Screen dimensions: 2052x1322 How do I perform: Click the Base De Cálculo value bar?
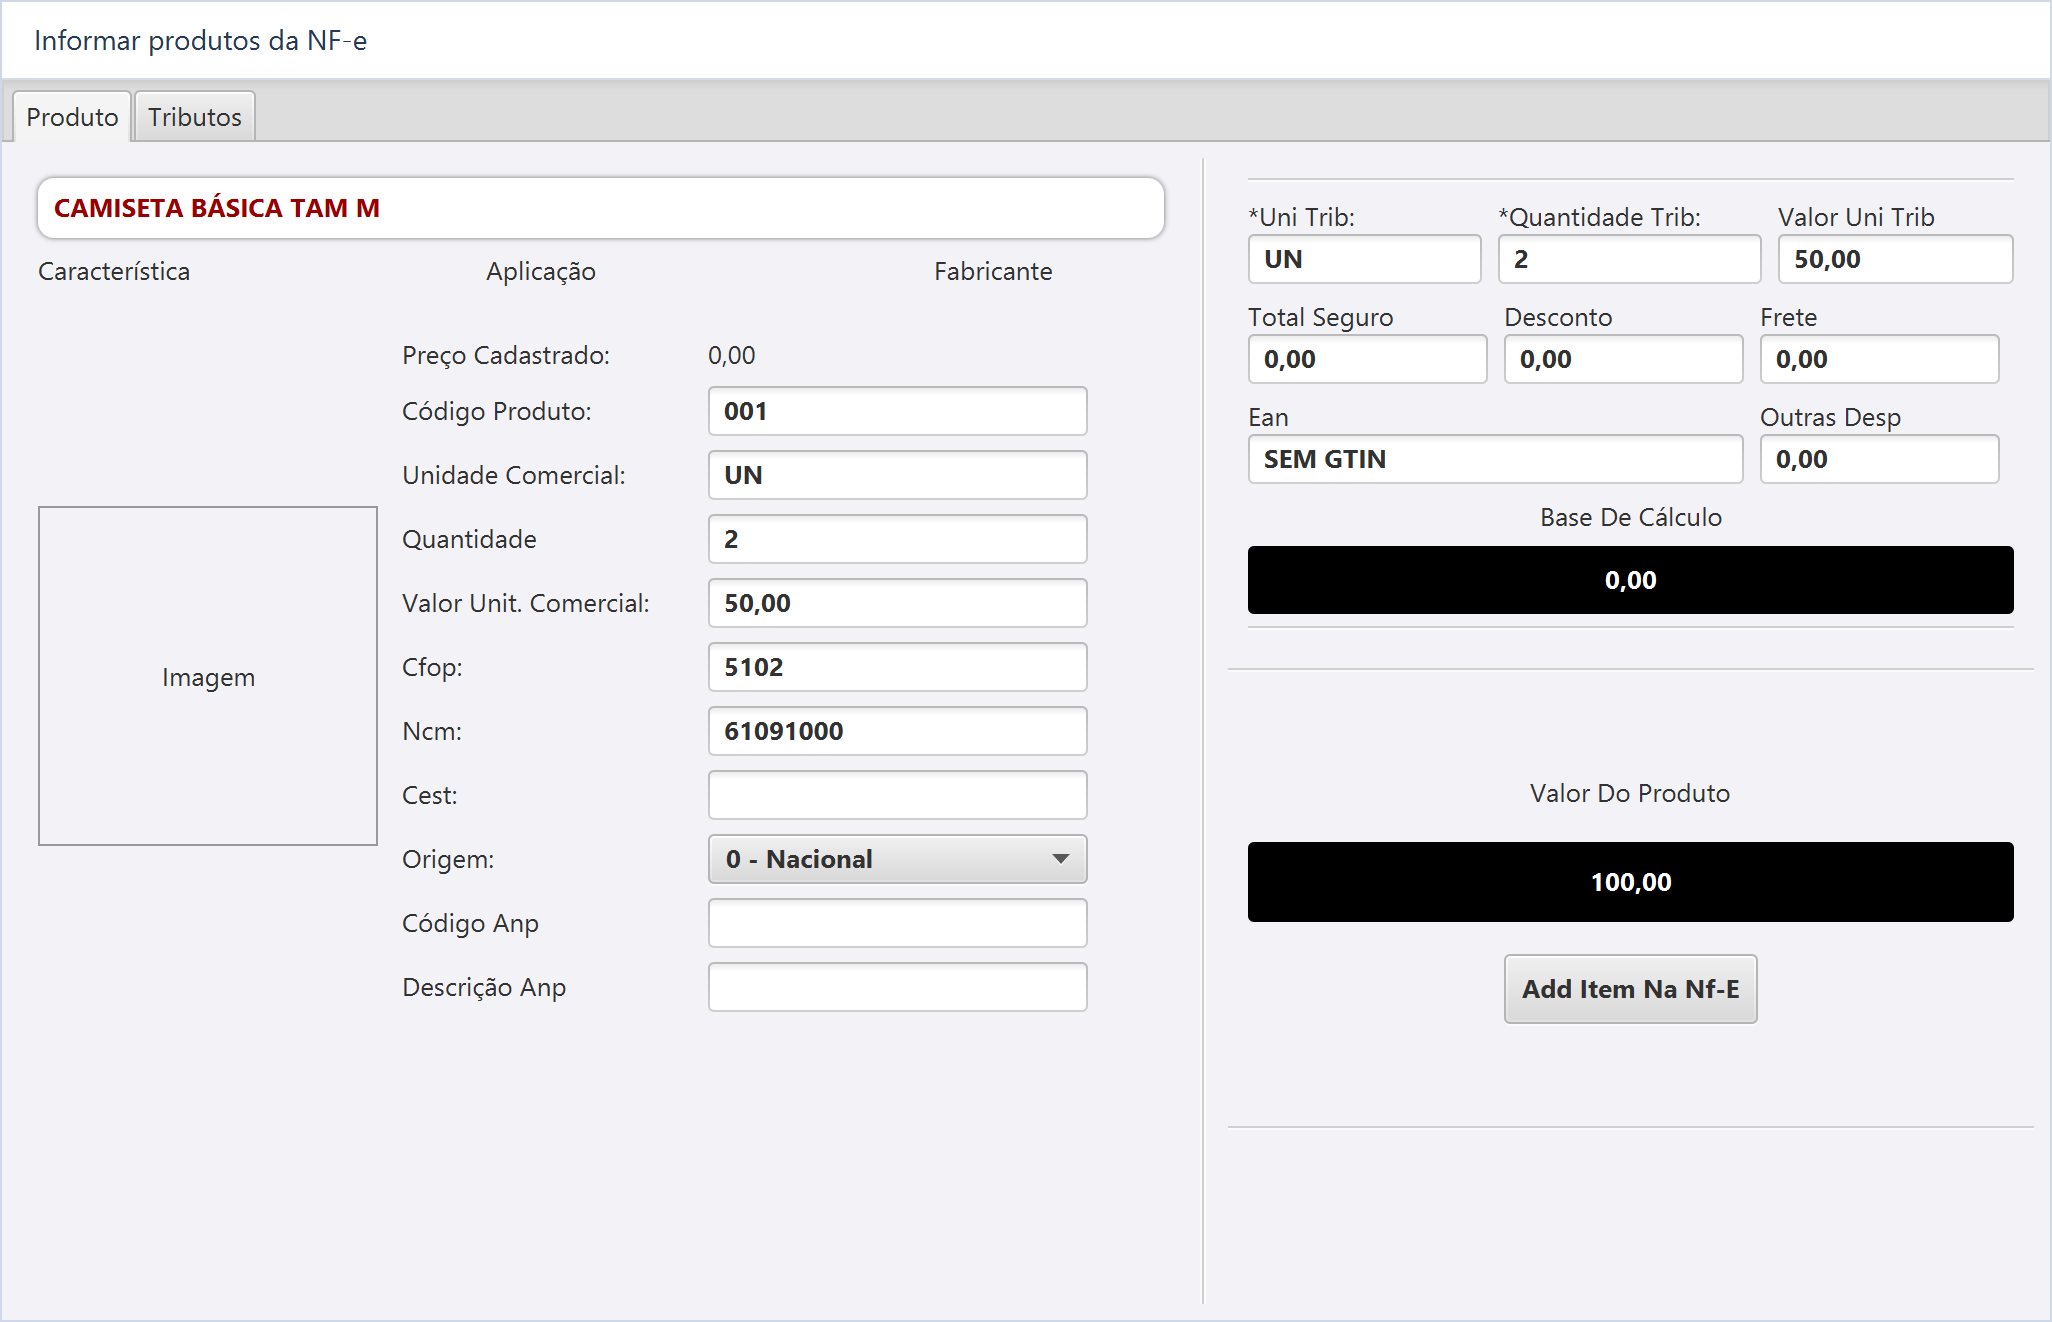tap(1630, 580)
